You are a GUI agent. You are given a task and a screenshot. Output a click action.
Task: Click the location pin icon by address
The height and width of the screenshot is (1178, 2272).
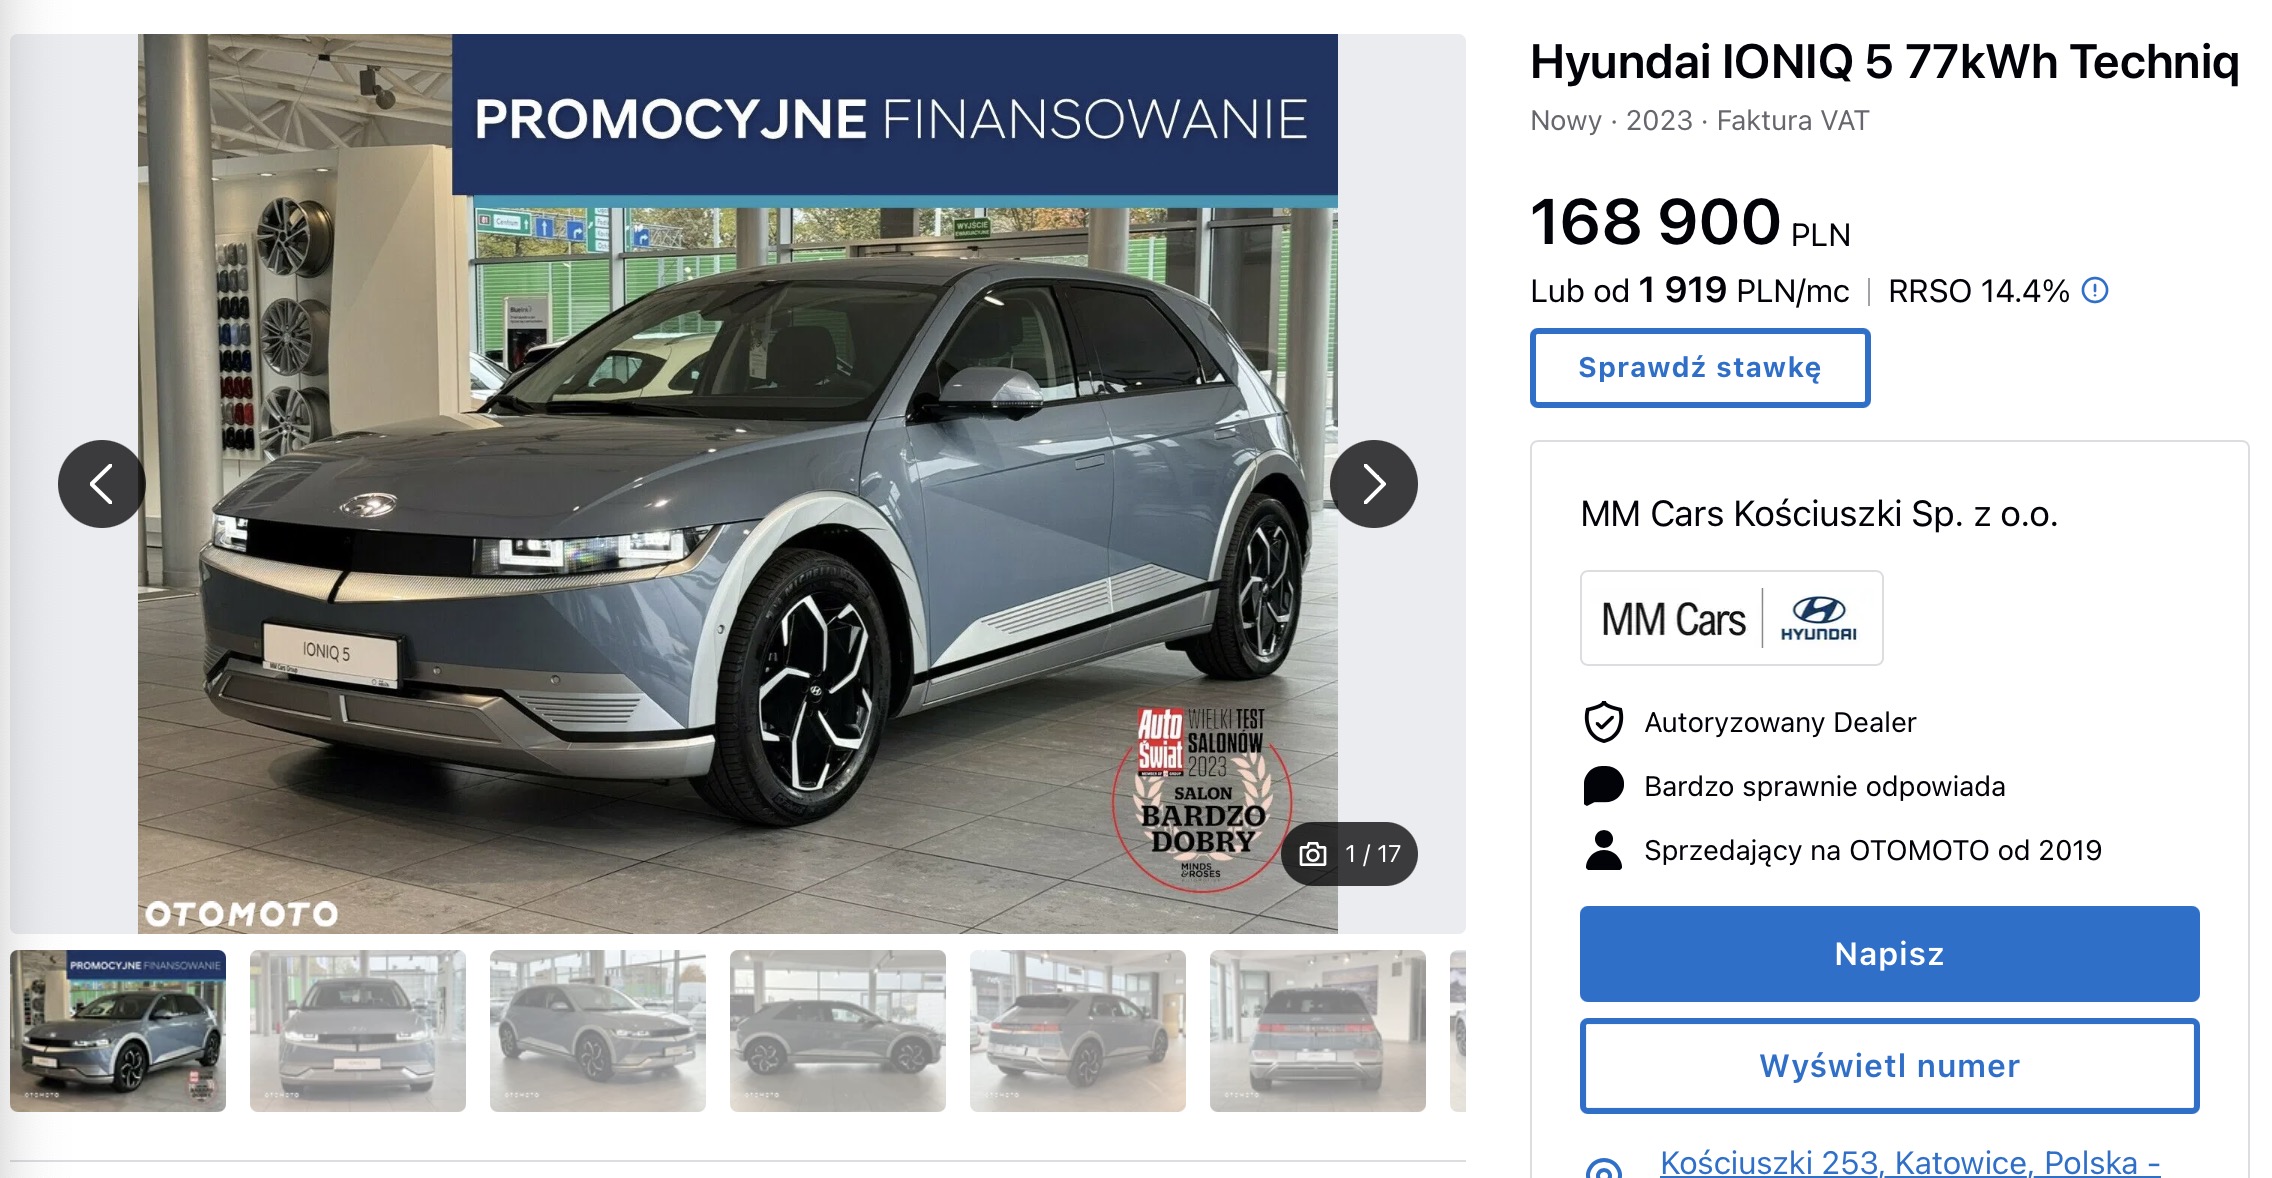[1604, 1168]
